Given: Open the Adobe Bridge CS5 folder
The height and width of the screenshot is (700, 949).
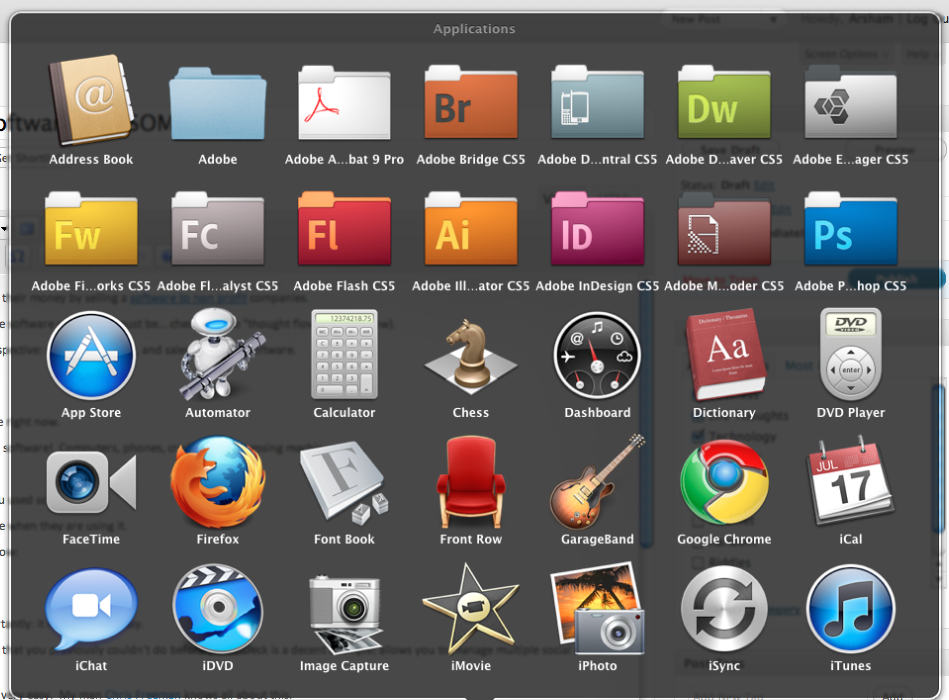Looking at the screenshot, I should click(471, 104).
